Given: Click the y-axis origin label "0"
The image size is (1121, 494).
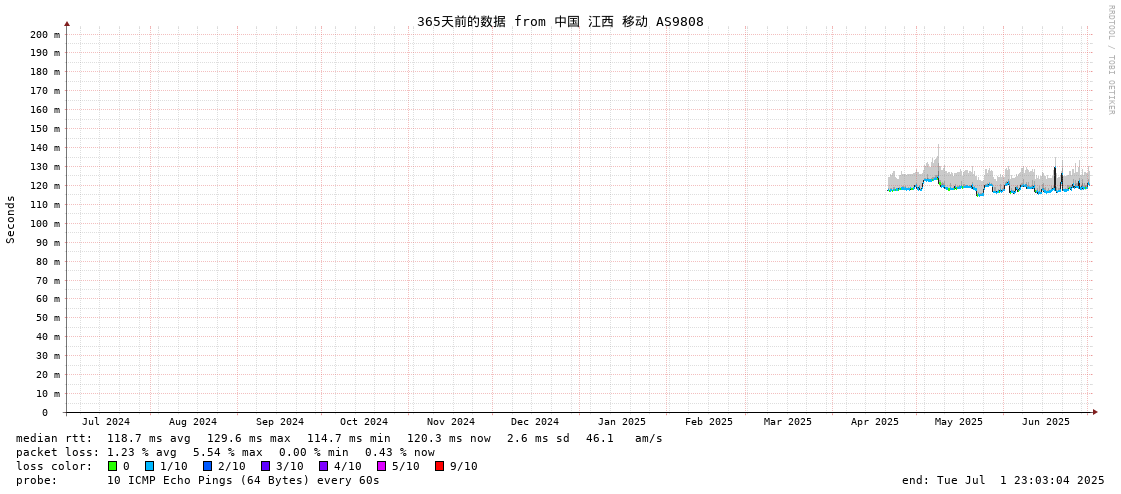Looking at the screenshot, I should [x=44, y=413].
